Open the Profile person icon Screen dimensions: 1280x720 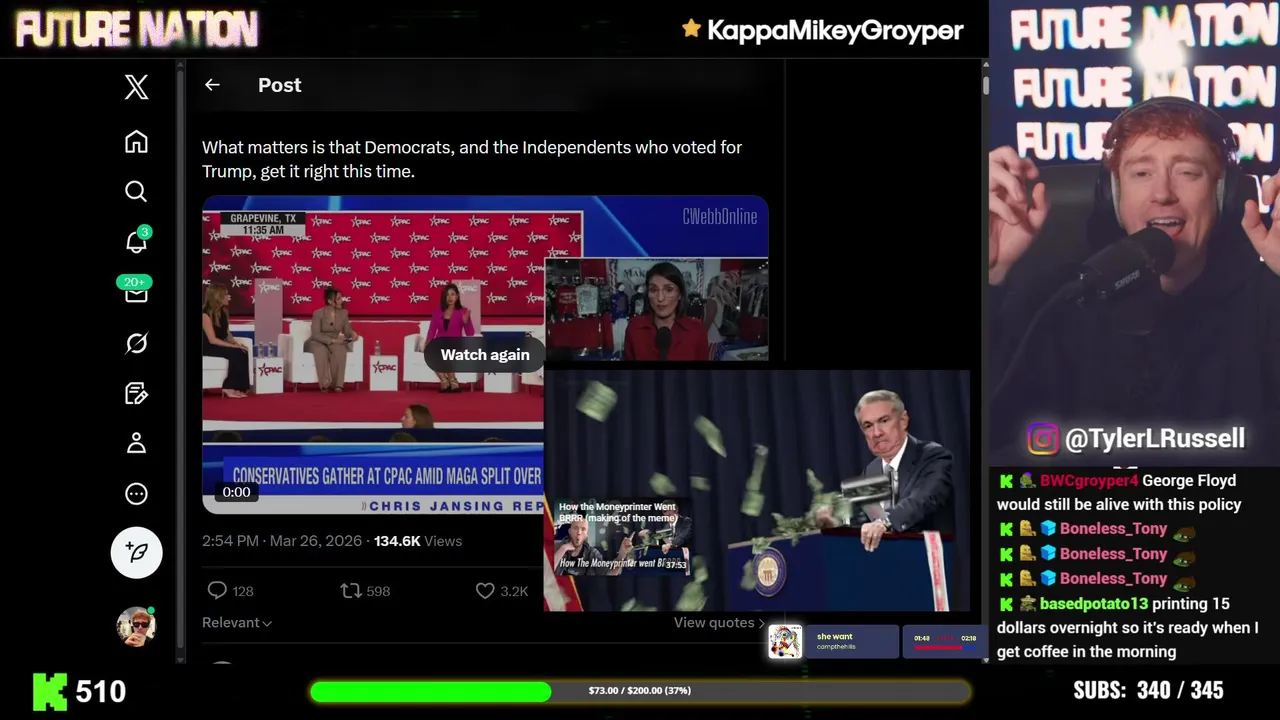coord(136,443)
